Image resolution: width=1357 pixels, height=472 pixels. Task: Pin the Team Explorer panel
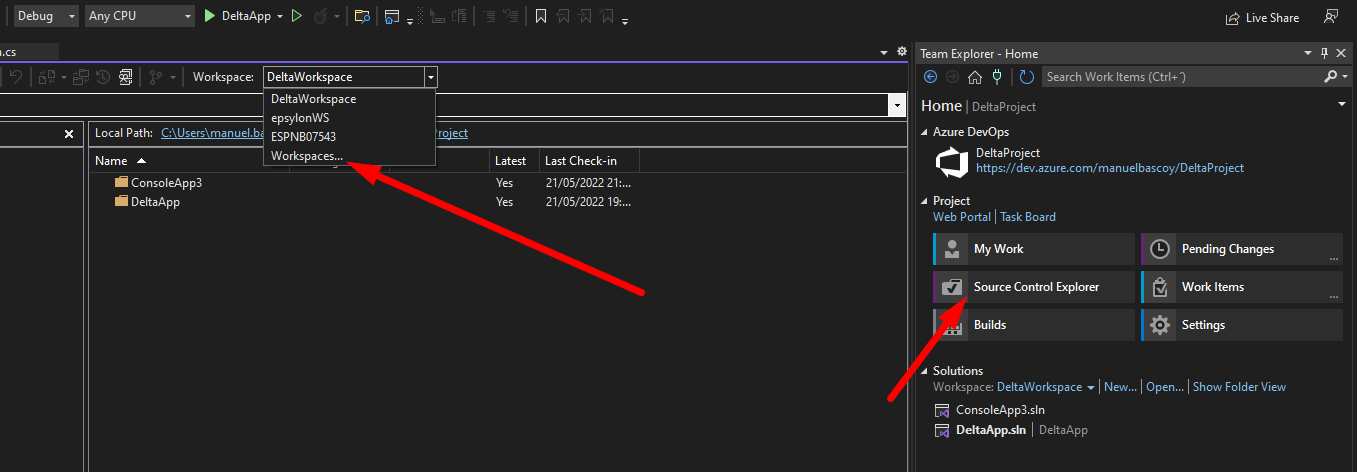coord(1325,53)
